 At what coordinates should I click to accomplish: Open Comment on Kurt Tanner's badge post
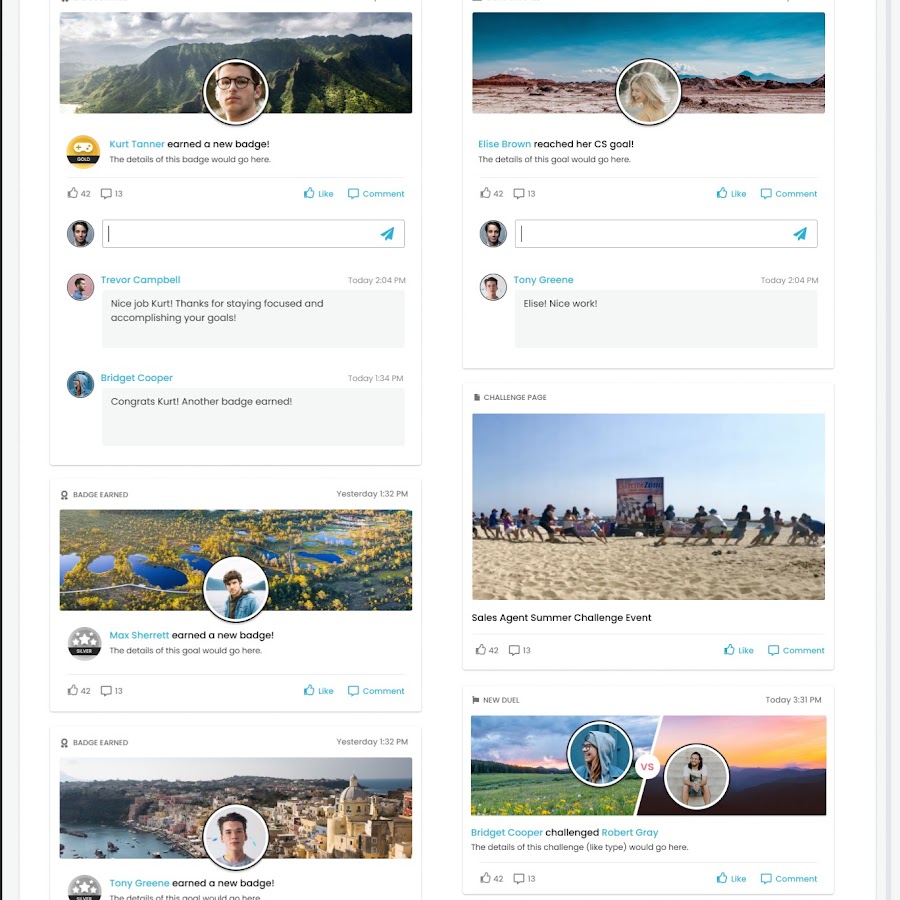tap(376, 193)
